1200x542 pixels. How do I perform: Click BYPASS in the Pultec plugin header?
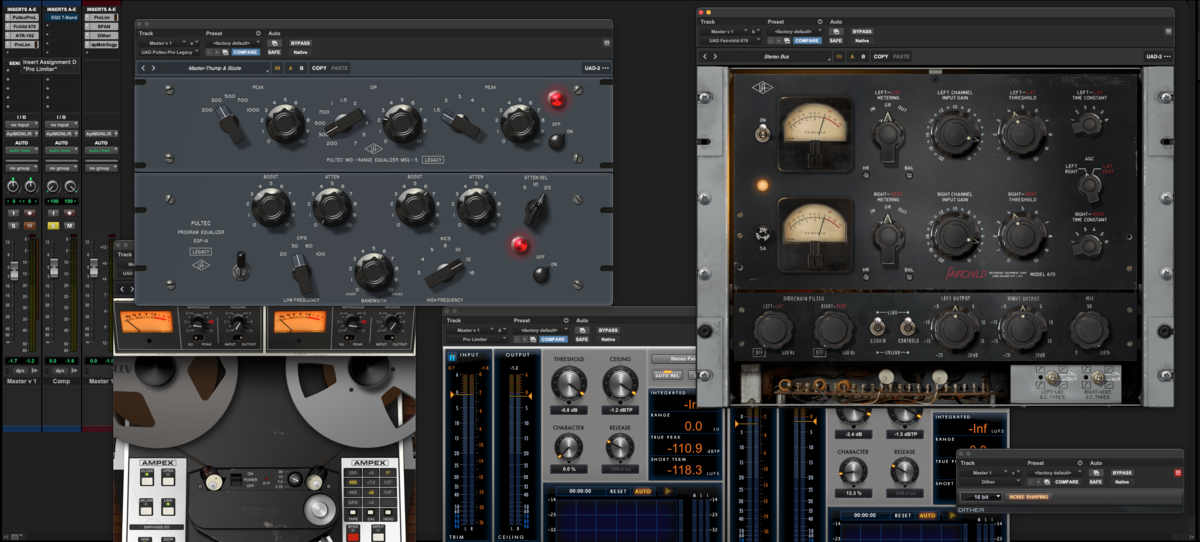tap(300, 43)
